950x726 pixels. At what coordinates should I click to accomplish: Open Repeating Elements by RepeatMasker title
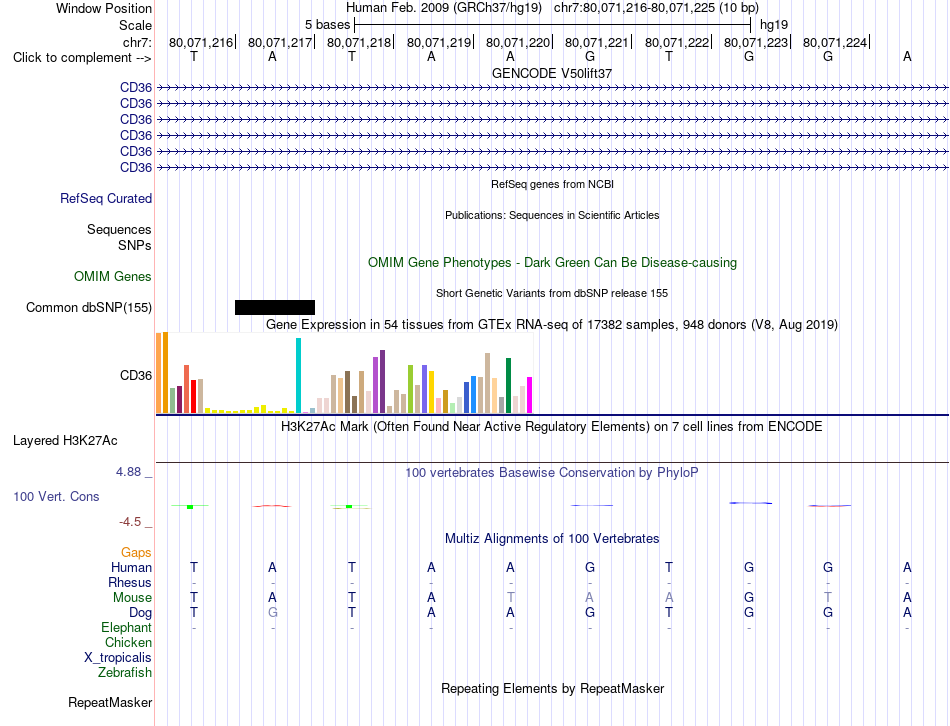pyautogui.click(x=552, y=689)
